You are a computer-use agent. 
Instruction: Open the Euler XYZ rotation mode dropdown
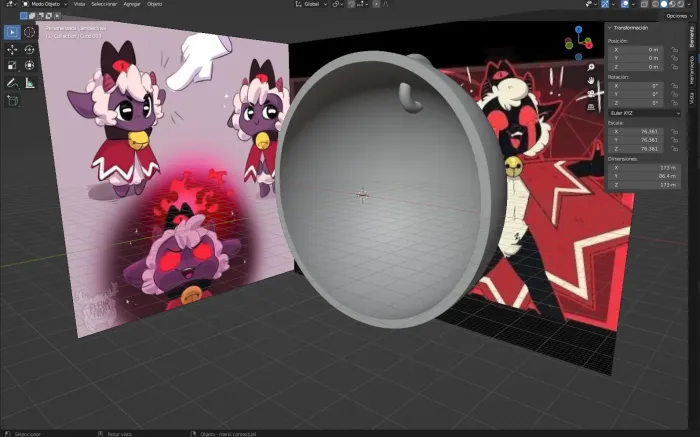click(x=644, y=113)
